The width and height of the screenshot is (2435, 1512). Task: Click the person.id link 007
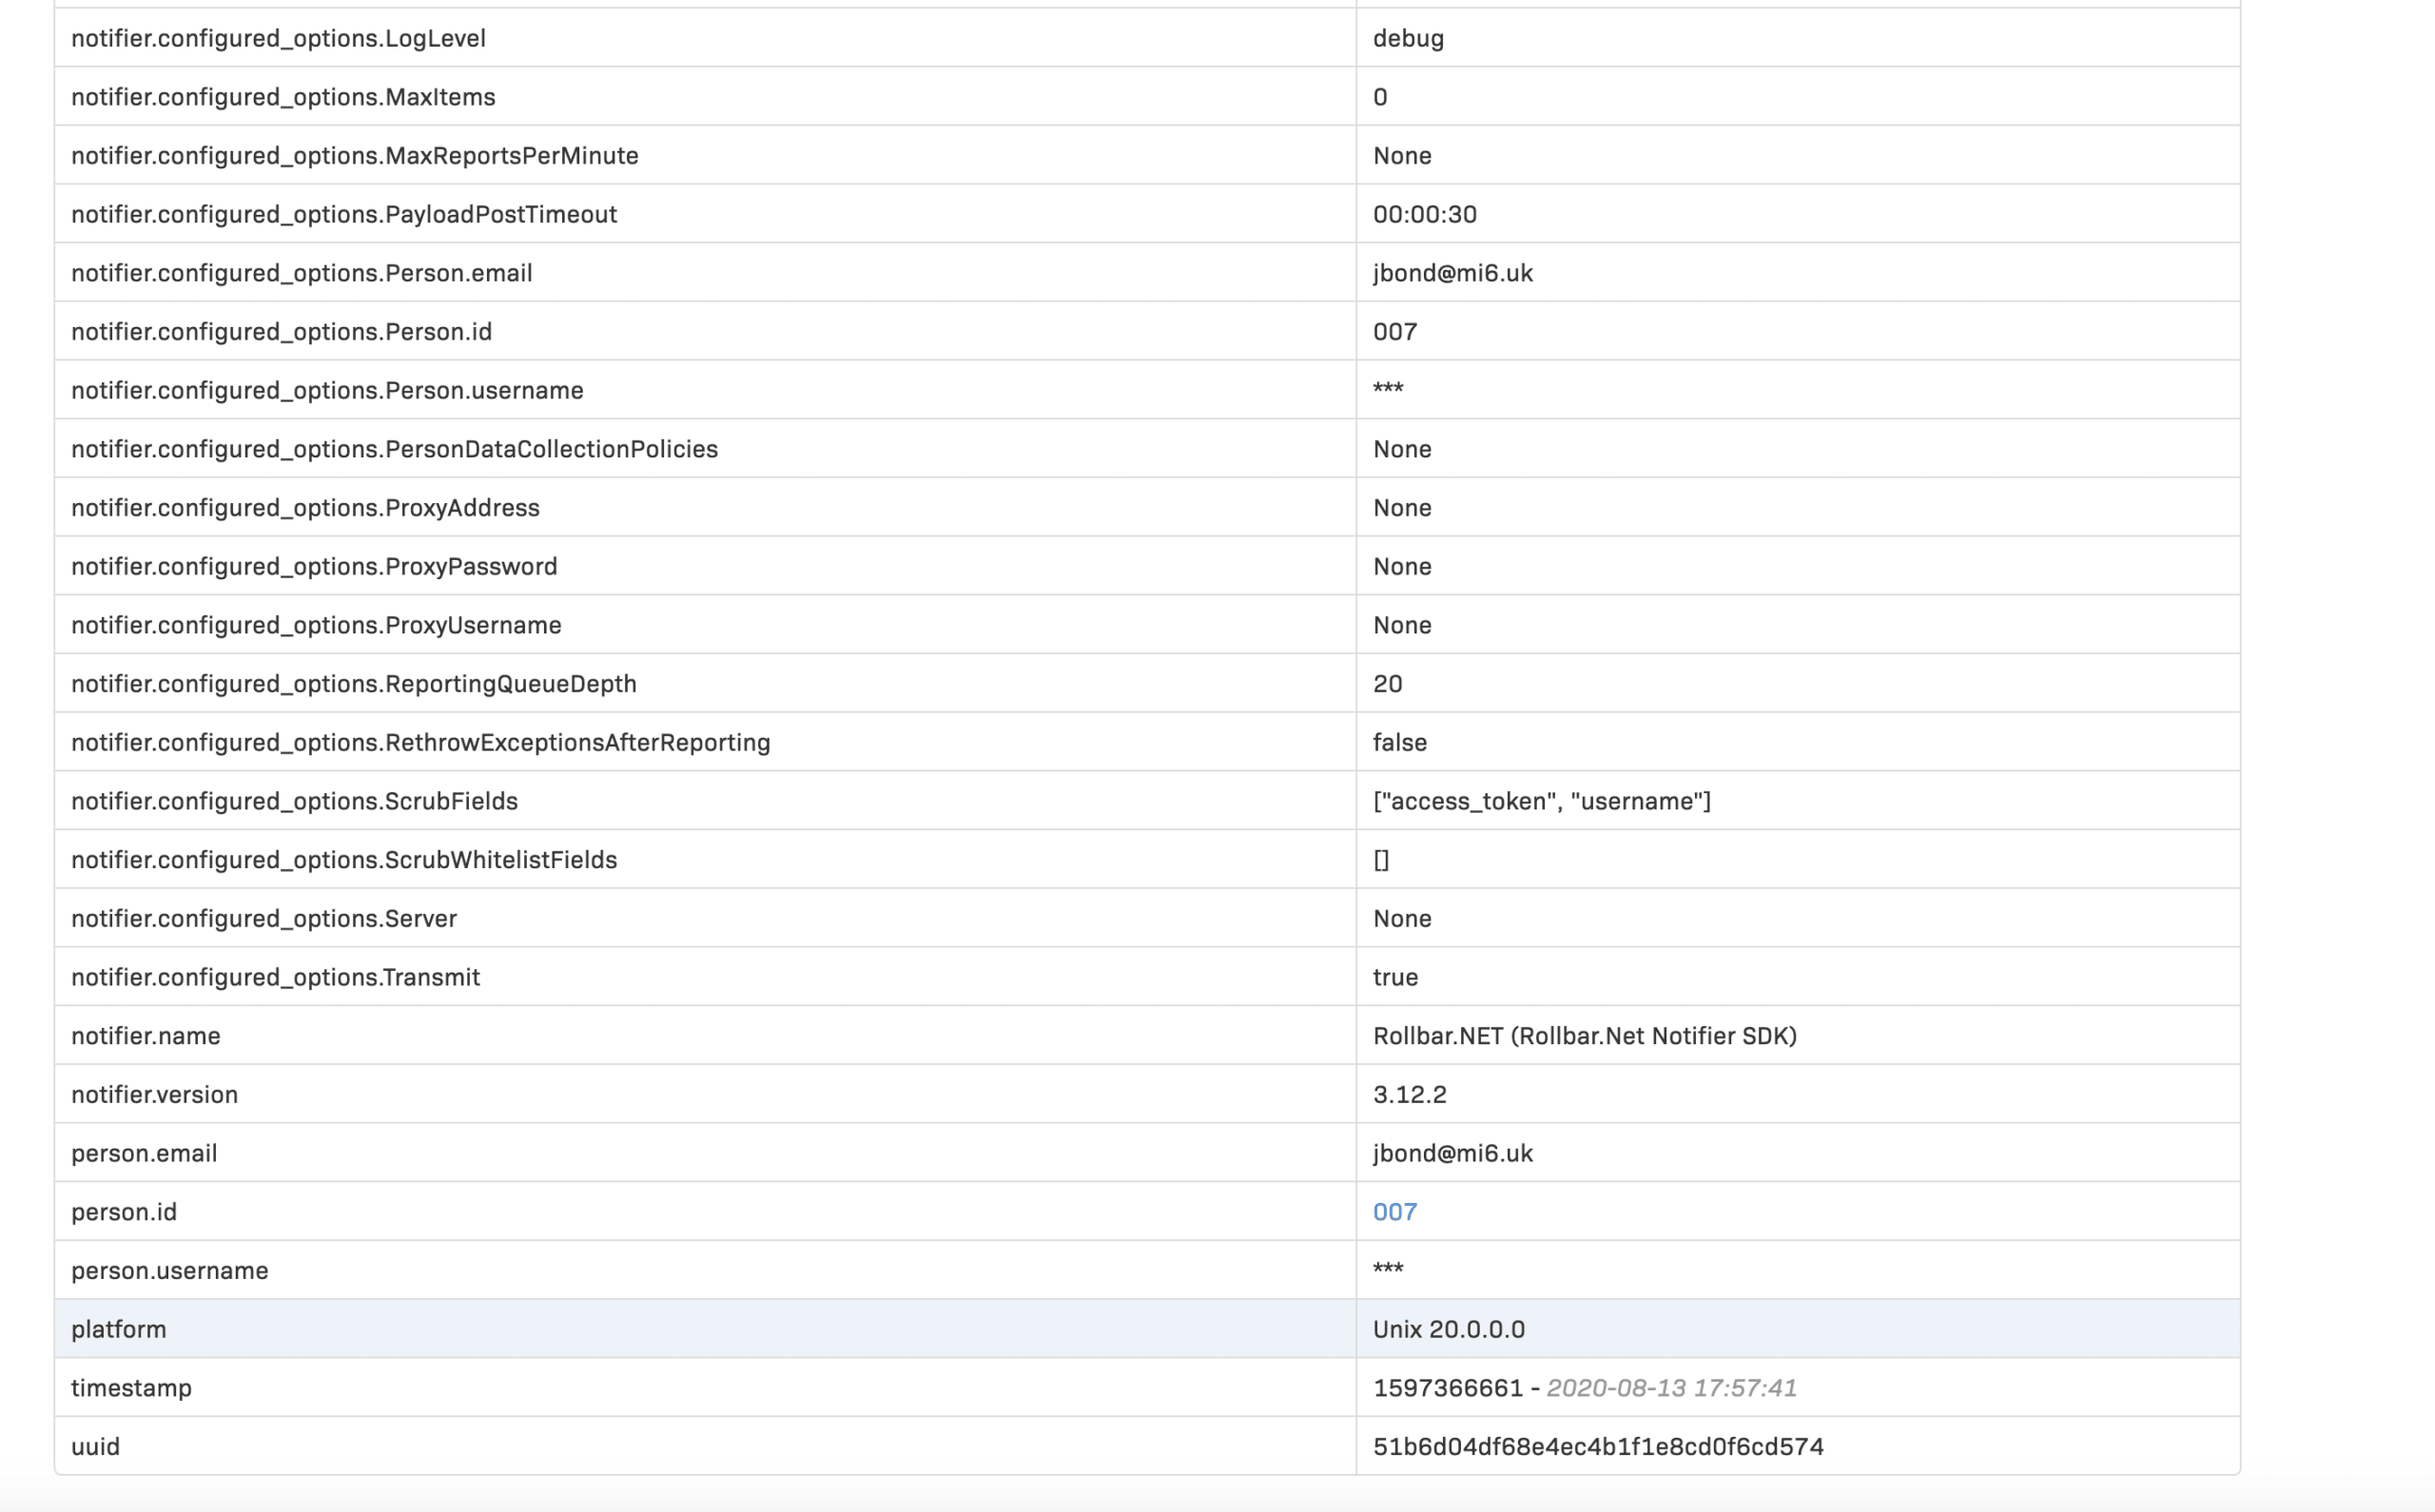pyautogui.click(x=1393, y=1211)
